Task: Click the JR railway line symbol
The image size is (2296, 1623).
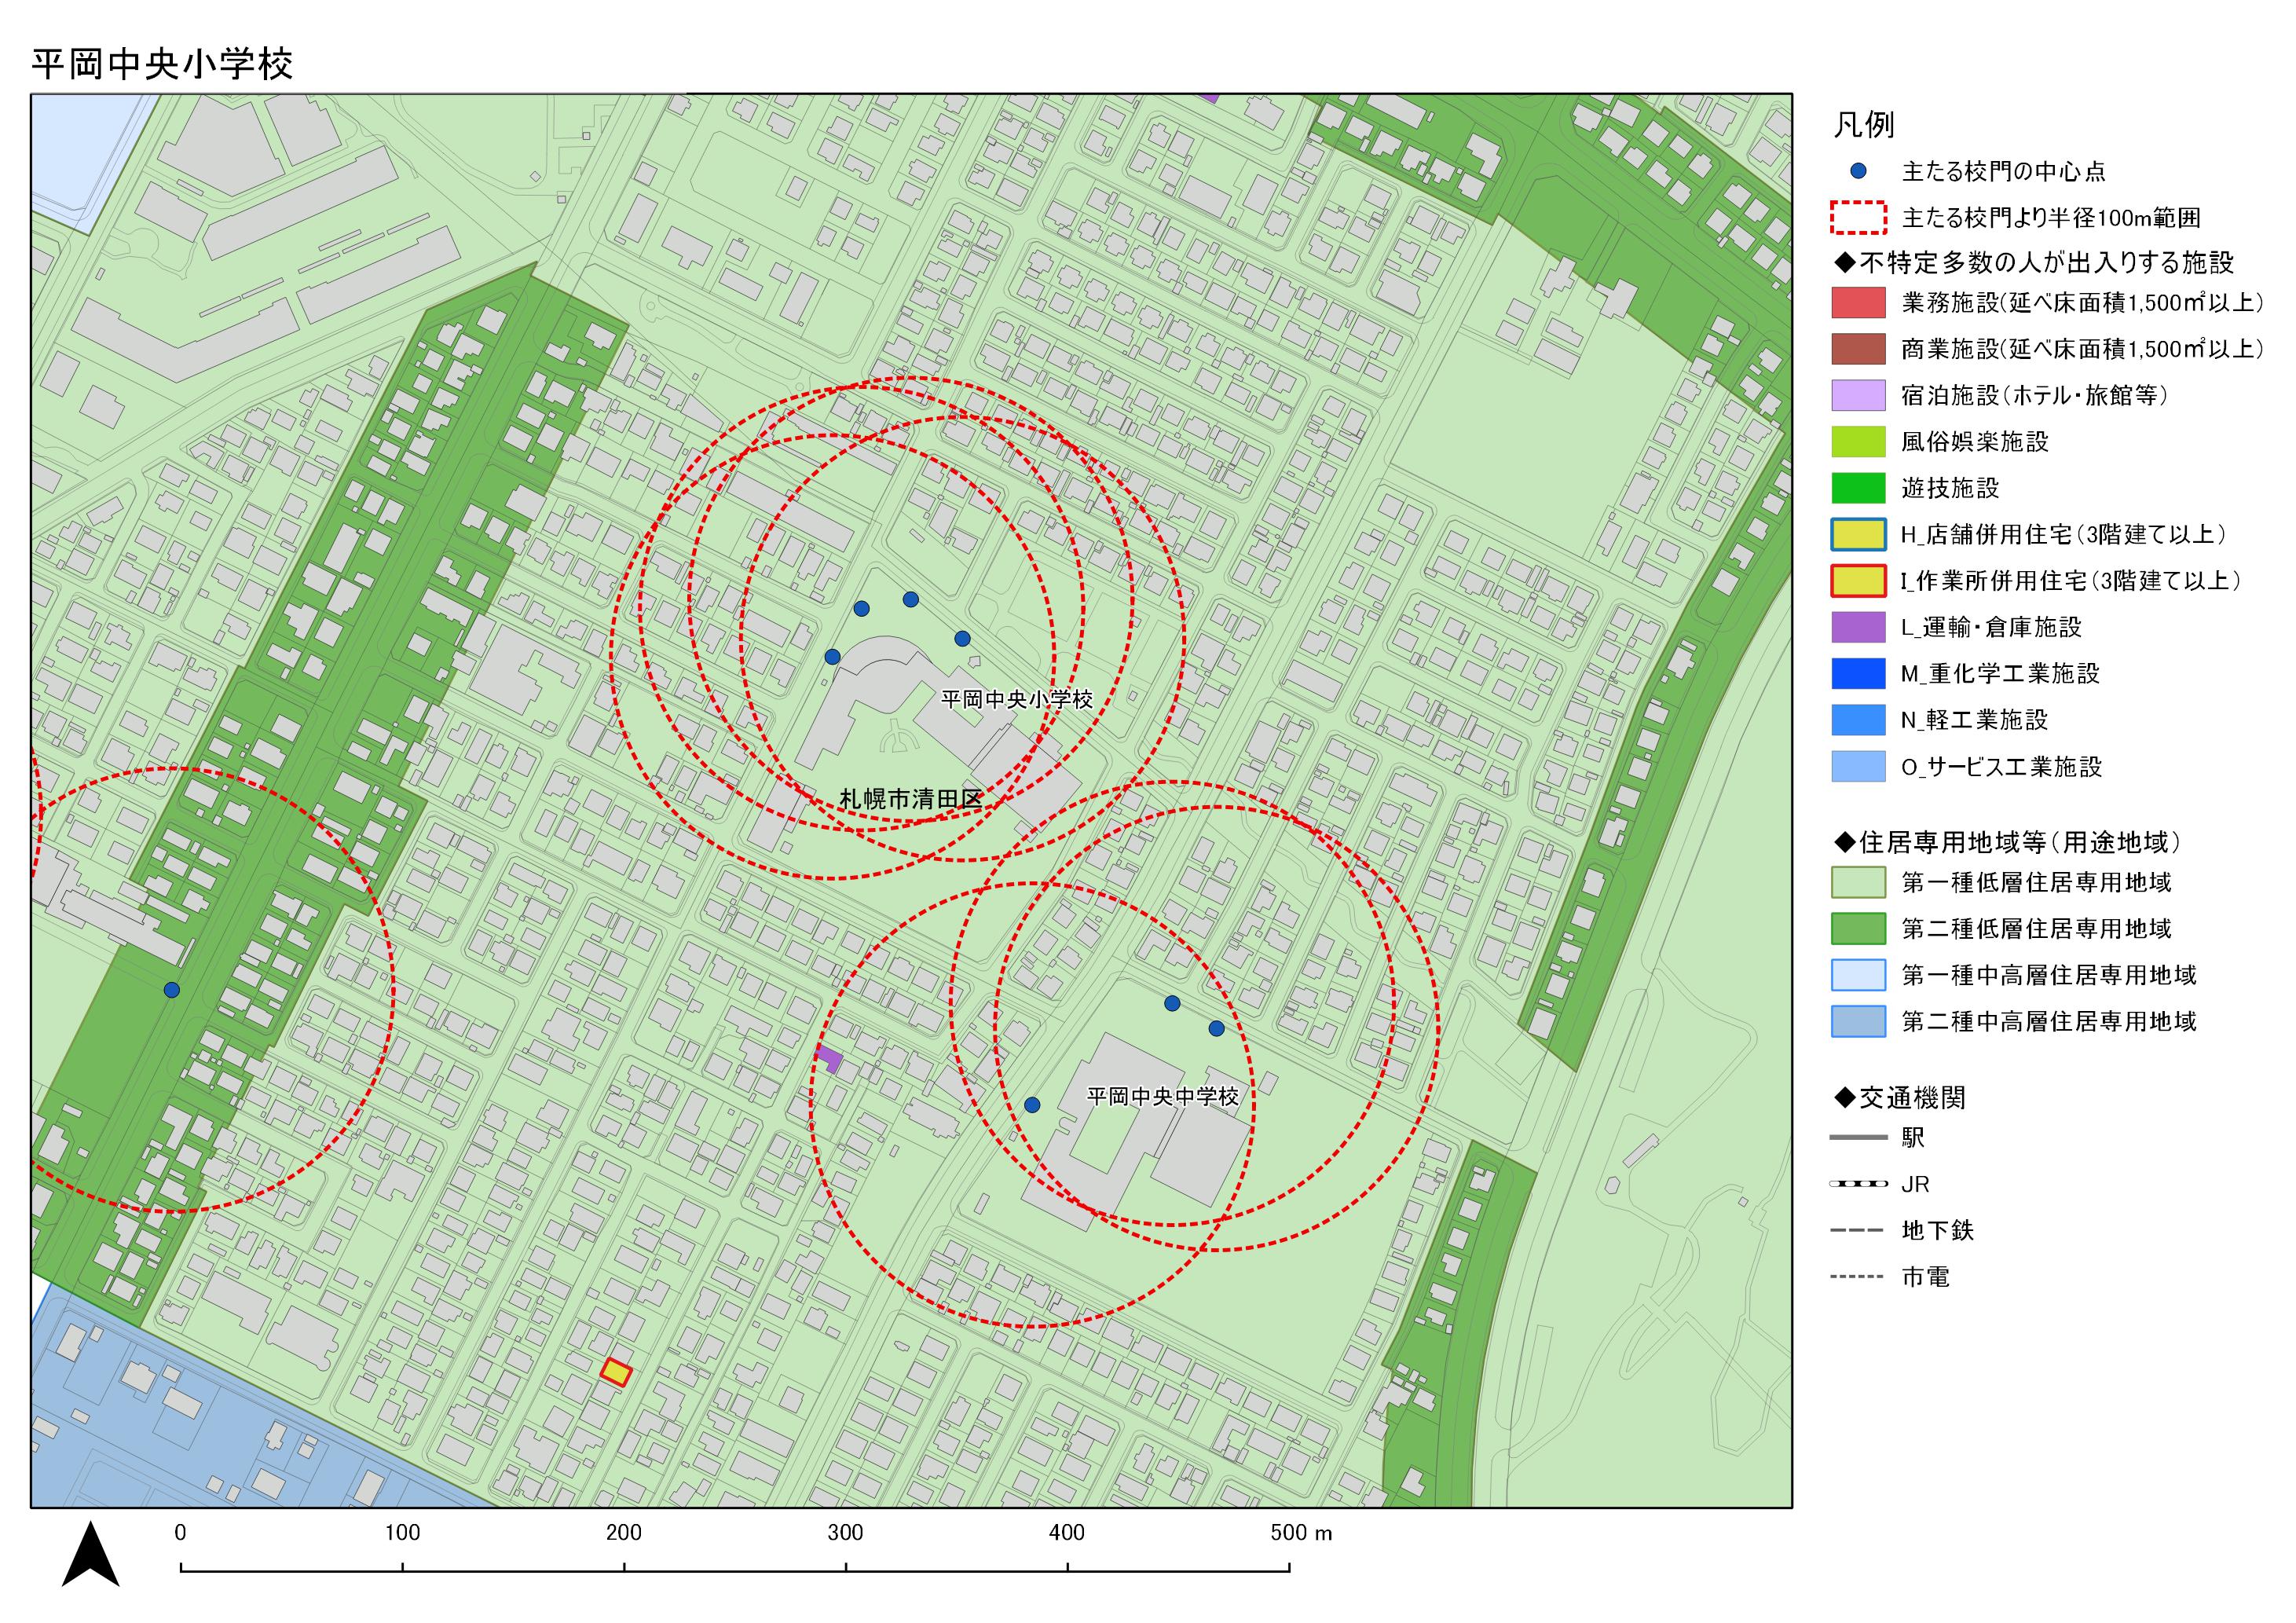Action: [1858, 1184]
